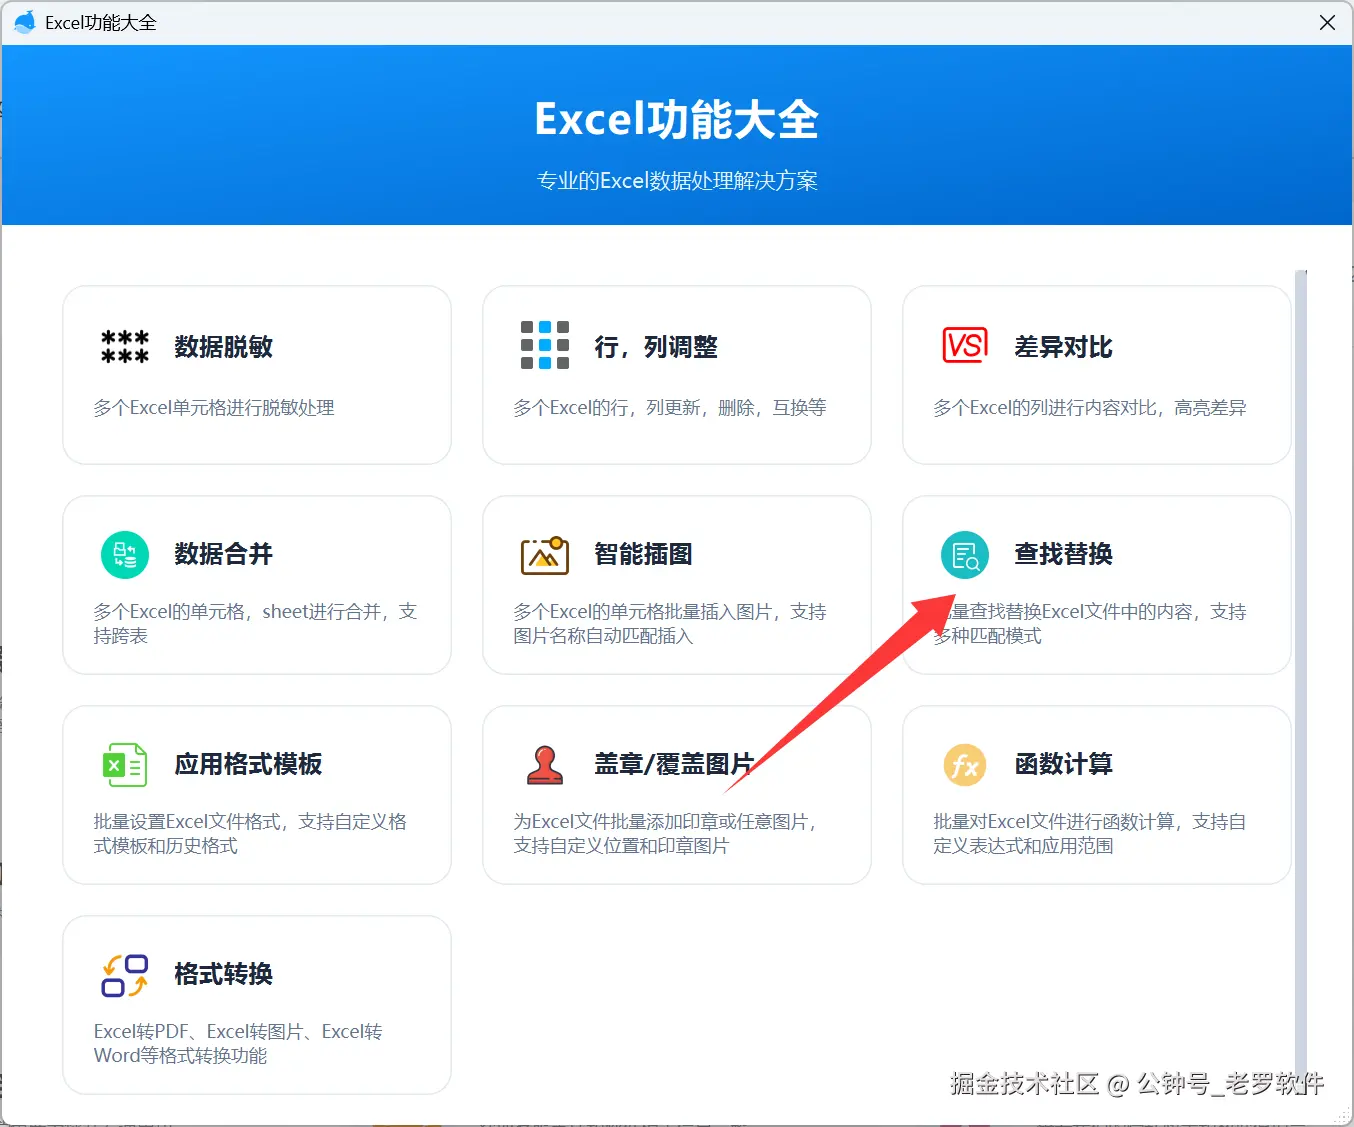1354x1127 pixels.
Task: Click the green merge icon for 数据合并
Action: [125, 554]
